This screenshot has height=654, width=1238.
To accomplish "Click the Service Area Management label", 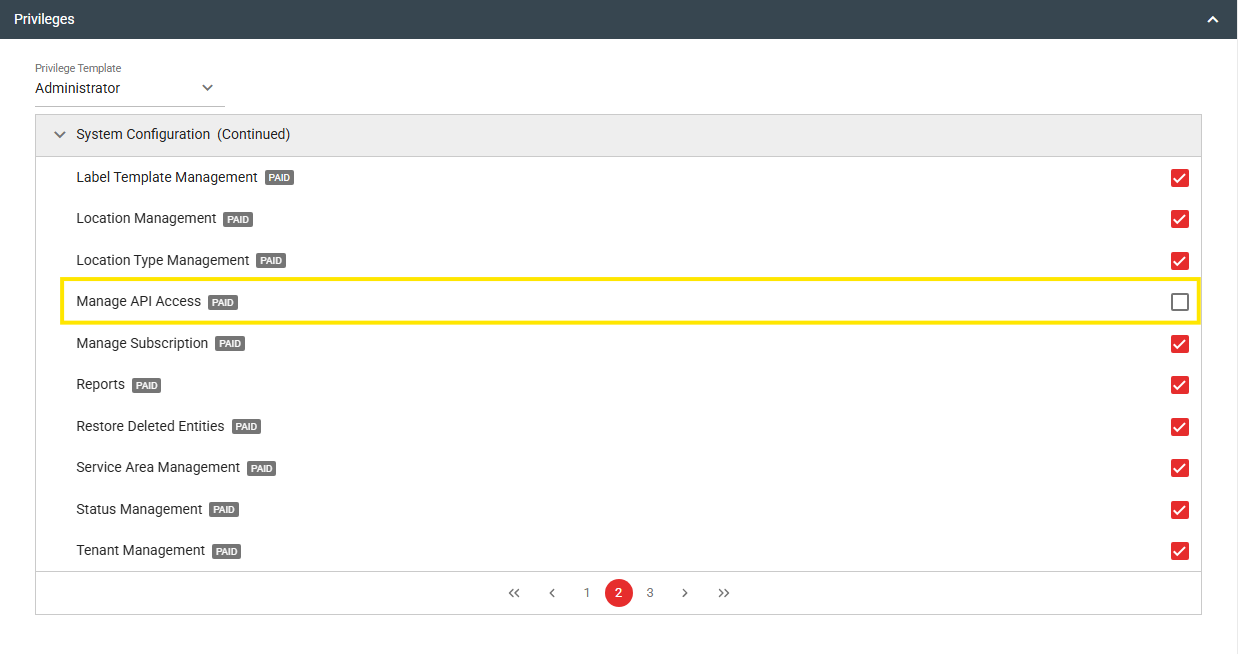I will [158, 467].
